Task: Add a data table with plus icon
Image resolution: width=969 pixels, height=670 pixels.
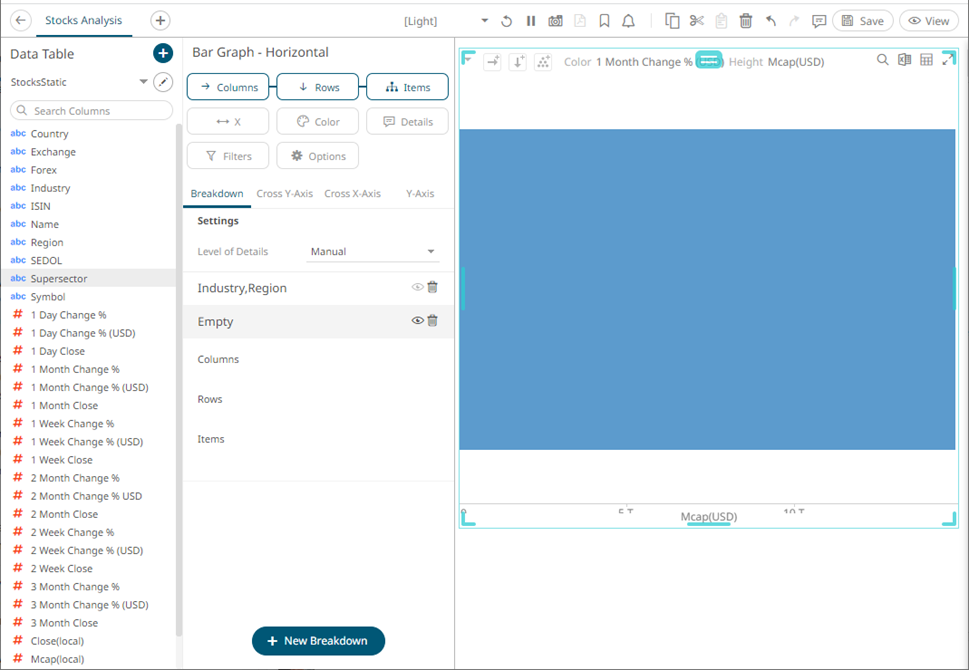Action: coord(163,54)
